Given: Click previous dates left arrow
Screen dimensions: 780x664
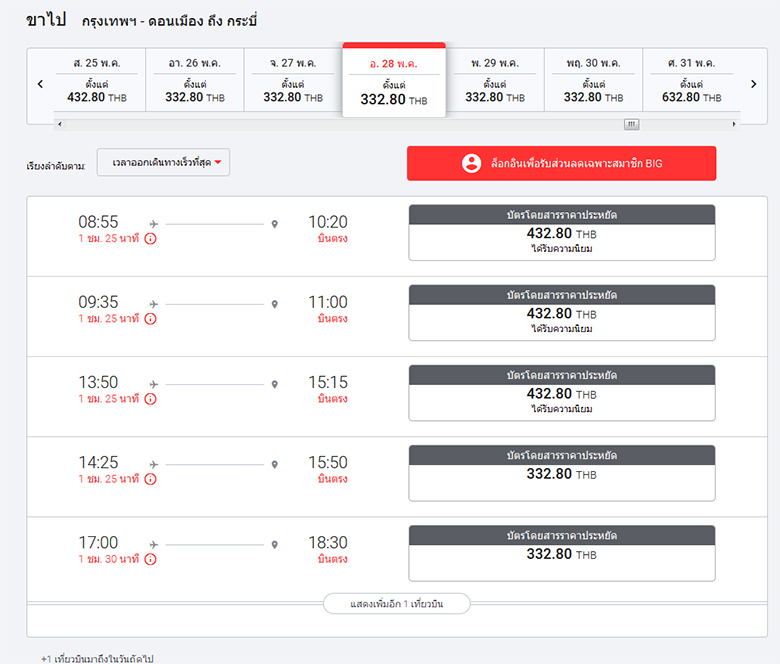Looking at the screenshot, I should pyautogui.click(x=40, y=84).
